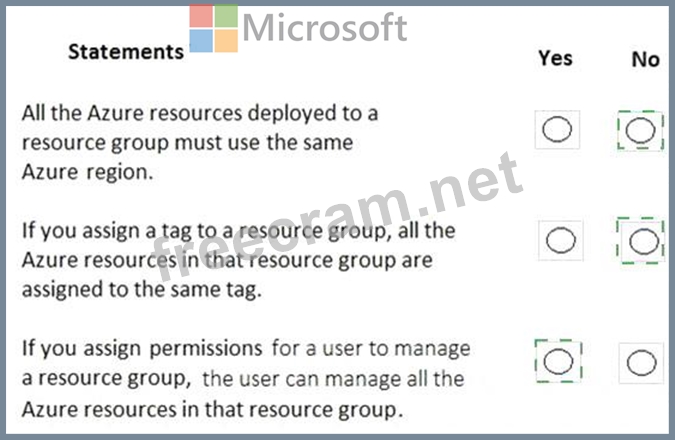Viewport: 675px width, 440px height.
Task: Choose No for the resource group tag statement
Action: [643, 241]
